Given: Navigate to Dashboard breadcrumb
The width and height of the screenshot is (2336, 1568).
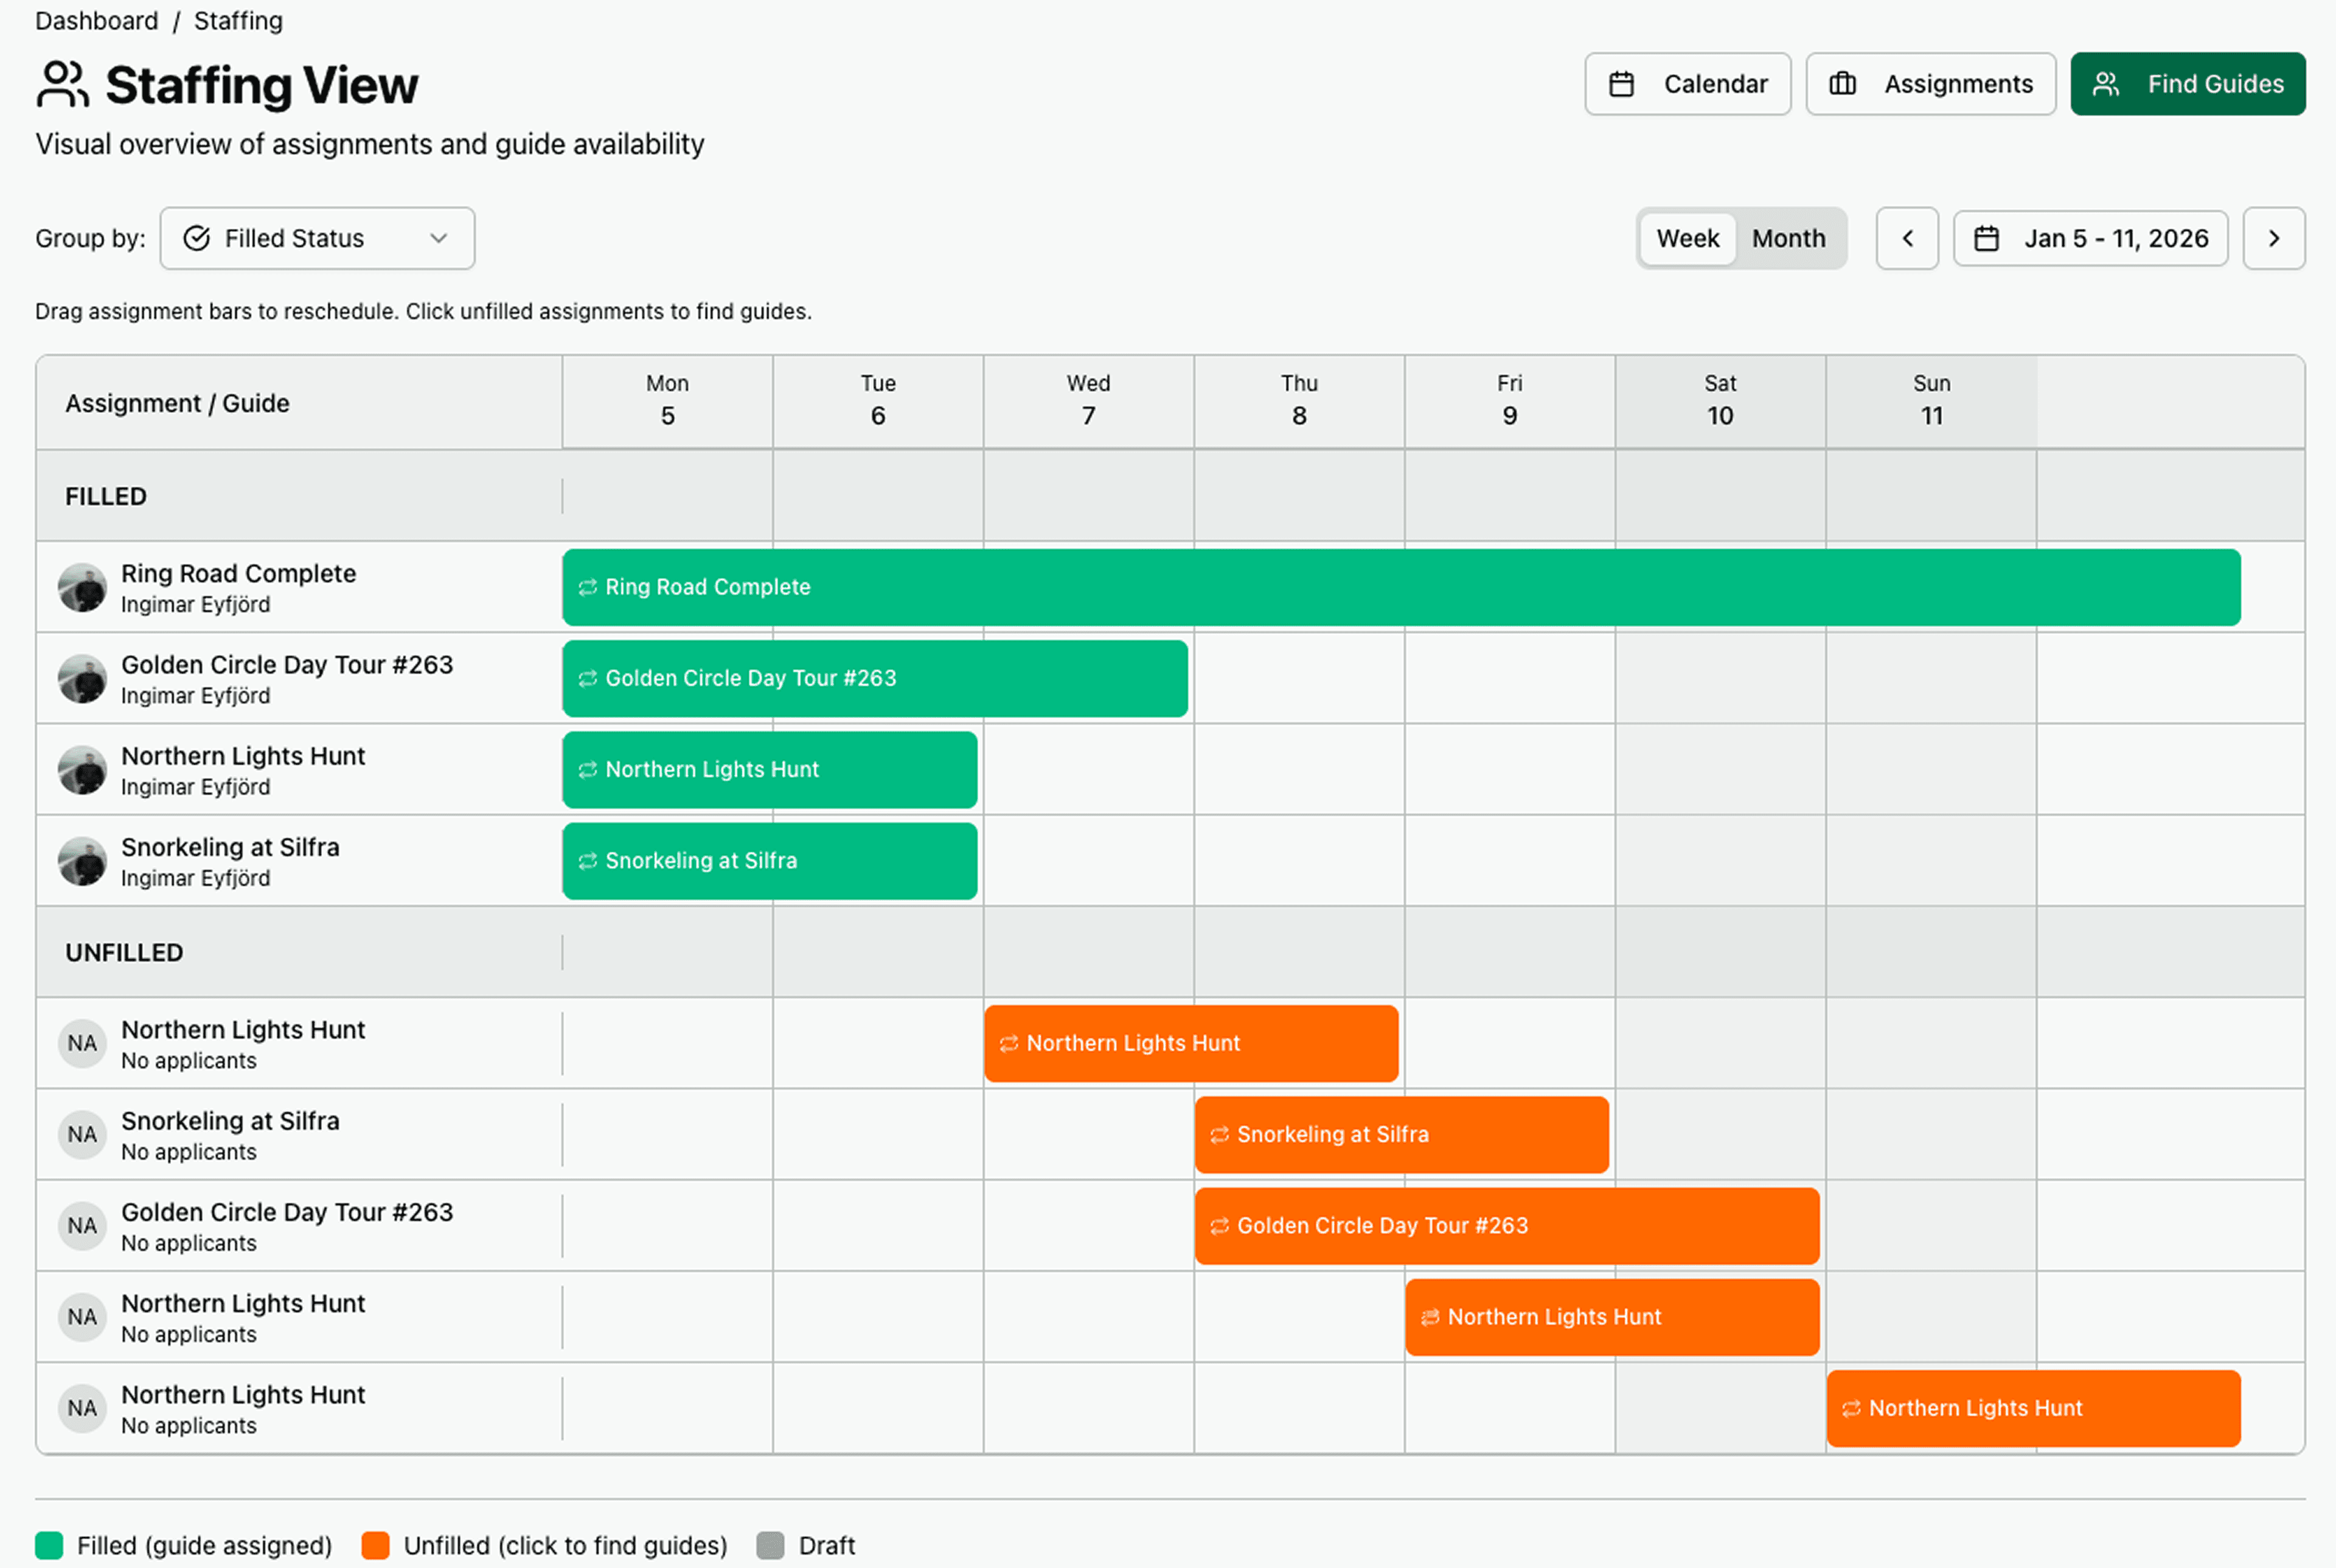Looking at the screenshot, I should (x=96, y=21).
